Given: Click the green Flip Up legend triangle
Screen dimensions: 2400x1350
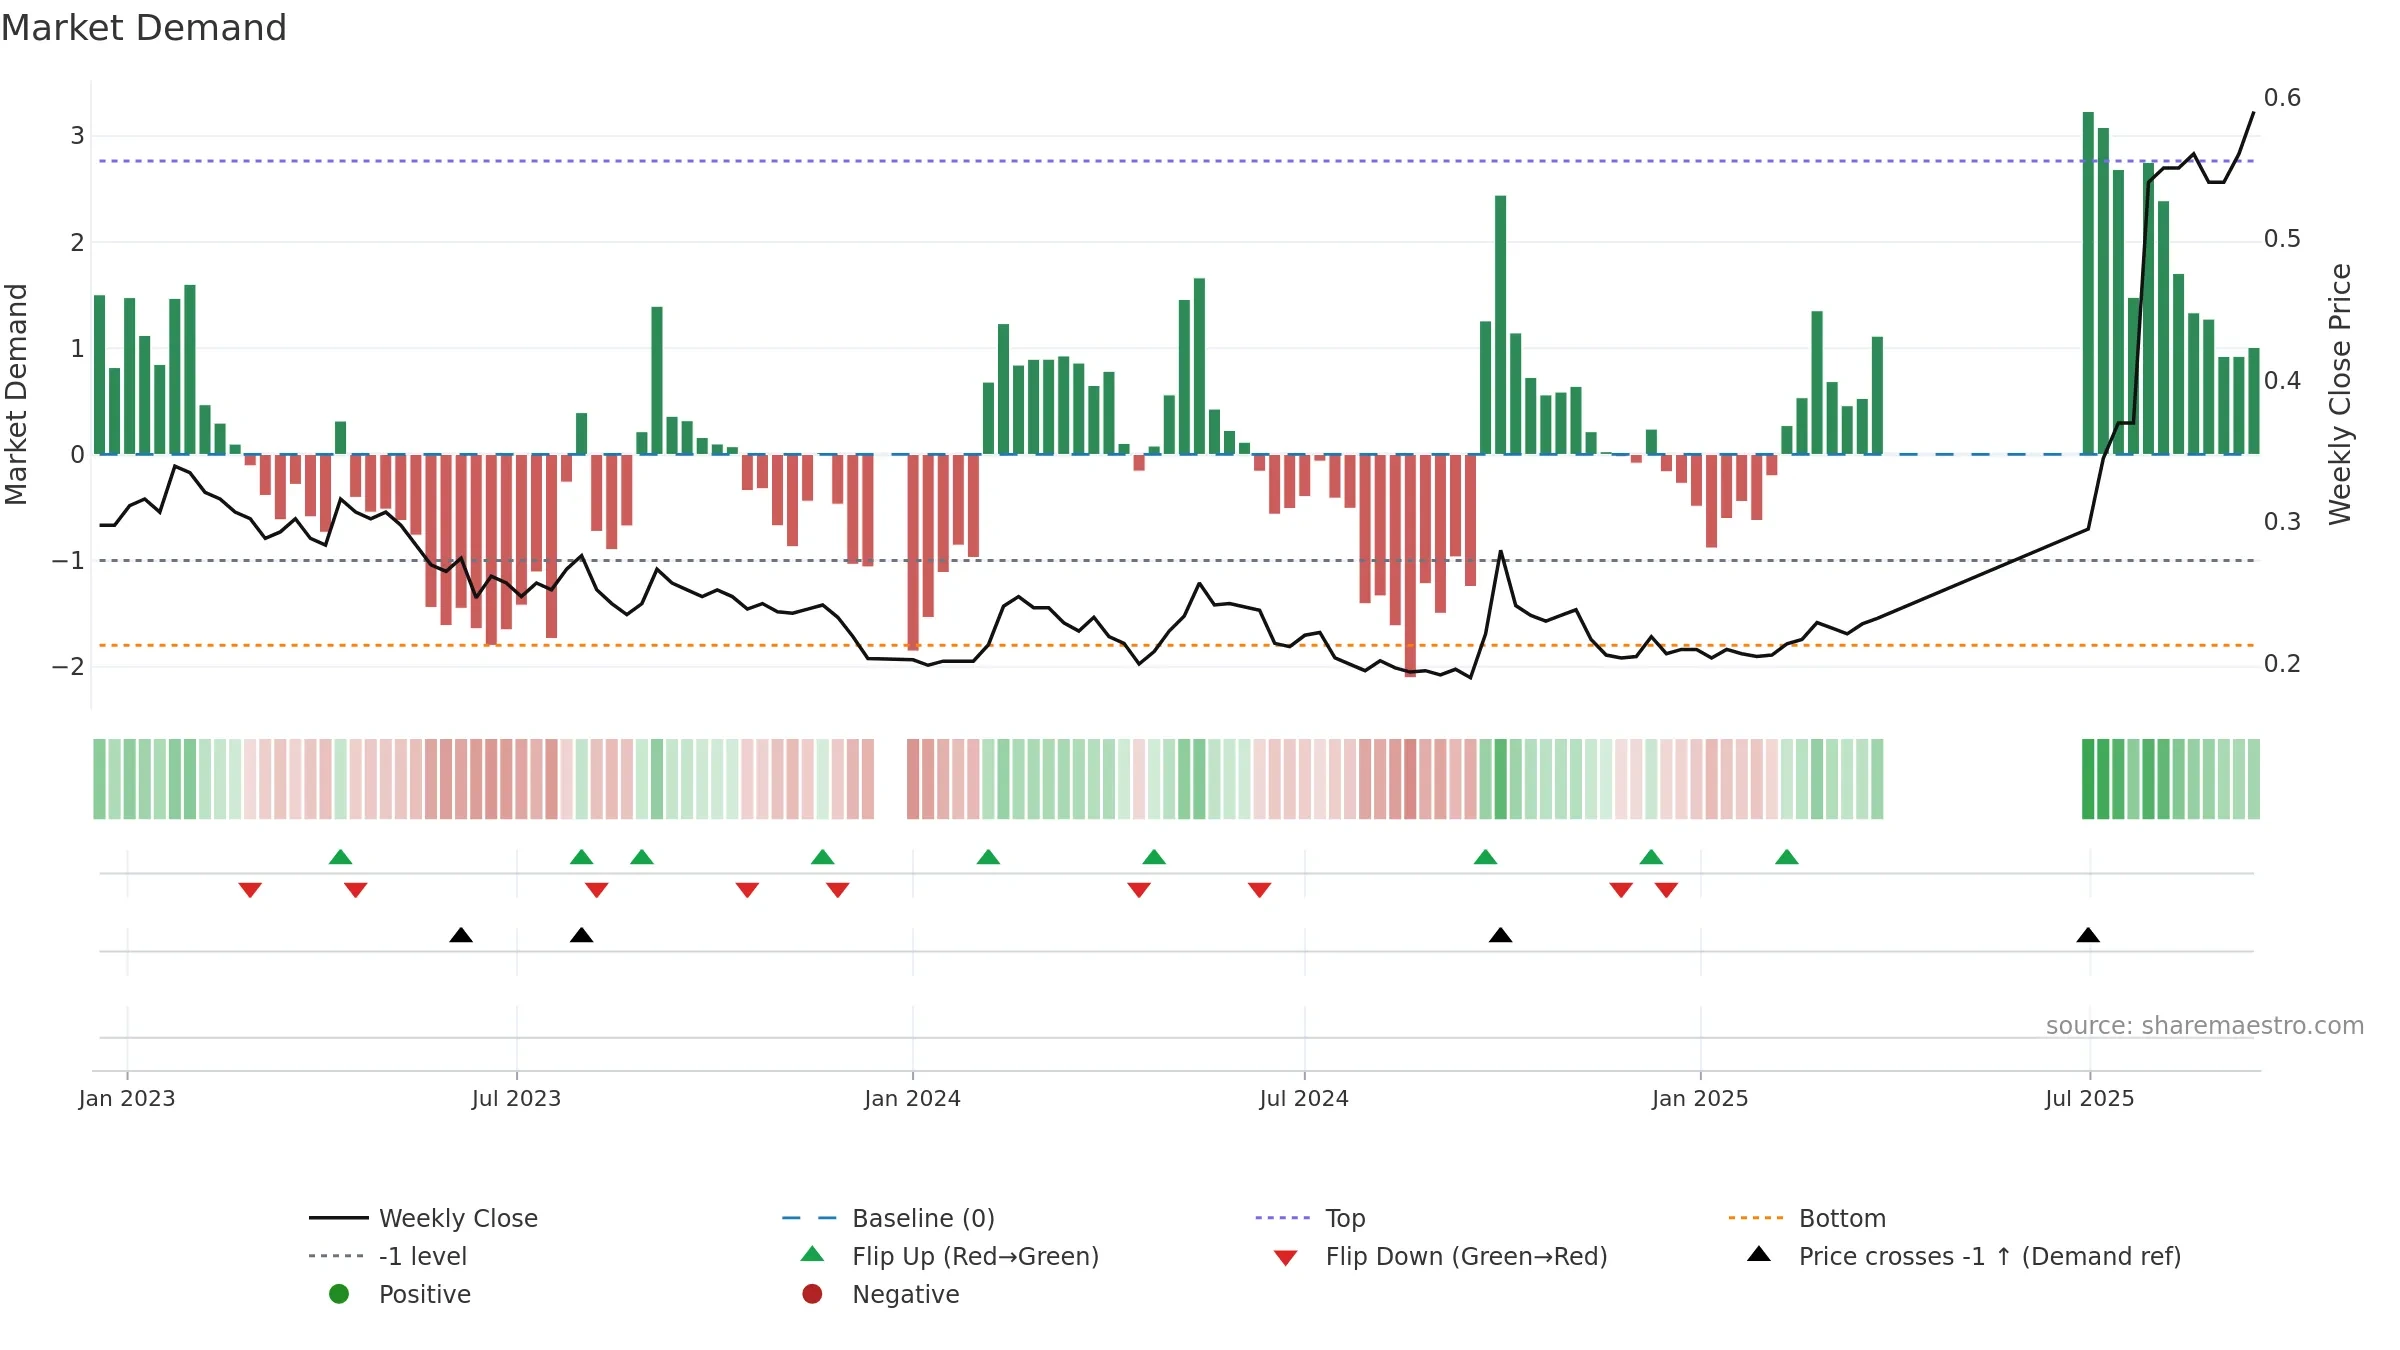Looking at the screenshot, I should coord(813,1254).
